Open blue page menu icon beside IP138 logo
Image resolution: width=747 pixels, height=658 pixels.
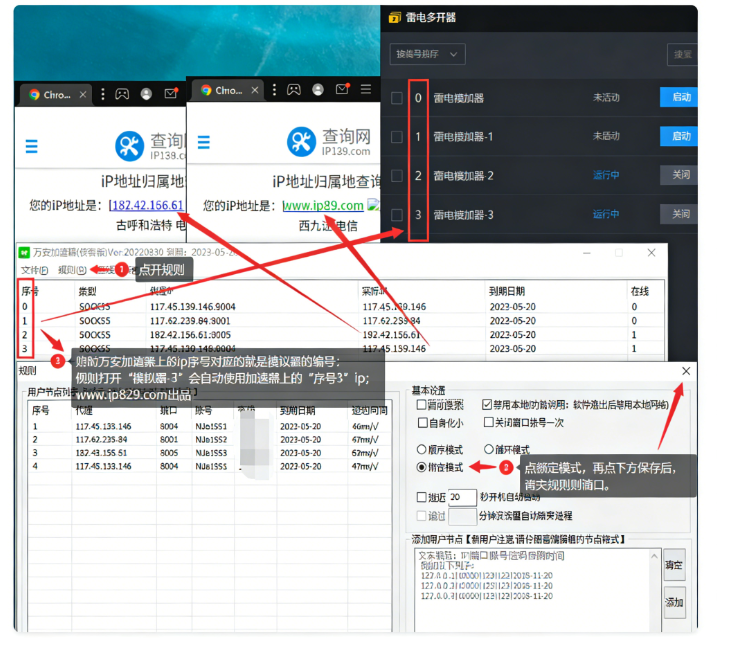(x=31, y=146)
